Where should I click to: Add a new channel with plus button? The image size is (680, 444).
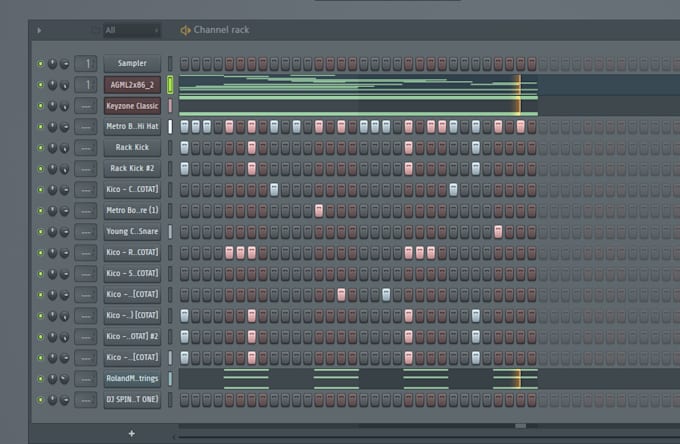point(131,433)
